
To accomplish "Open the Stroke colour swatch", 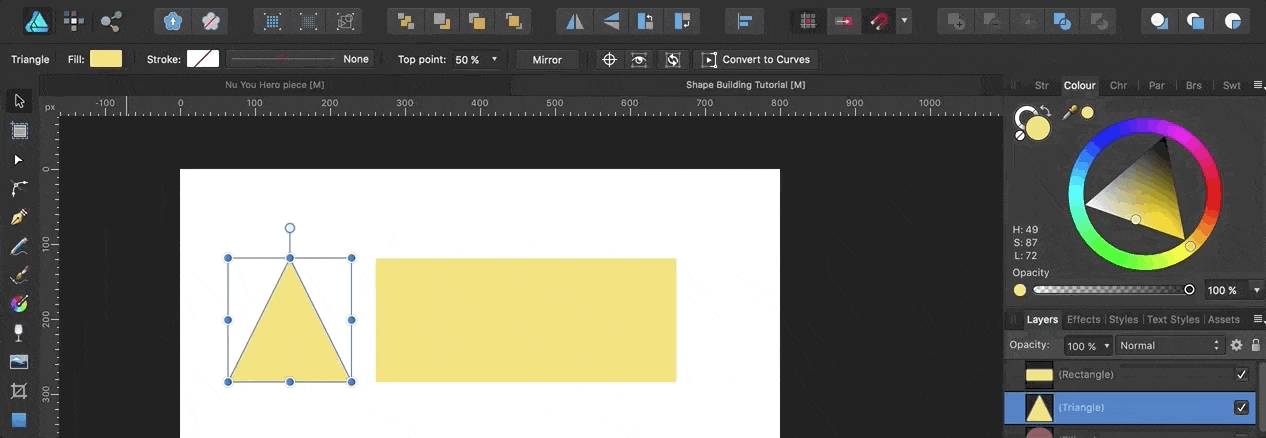I will (203, 59).
